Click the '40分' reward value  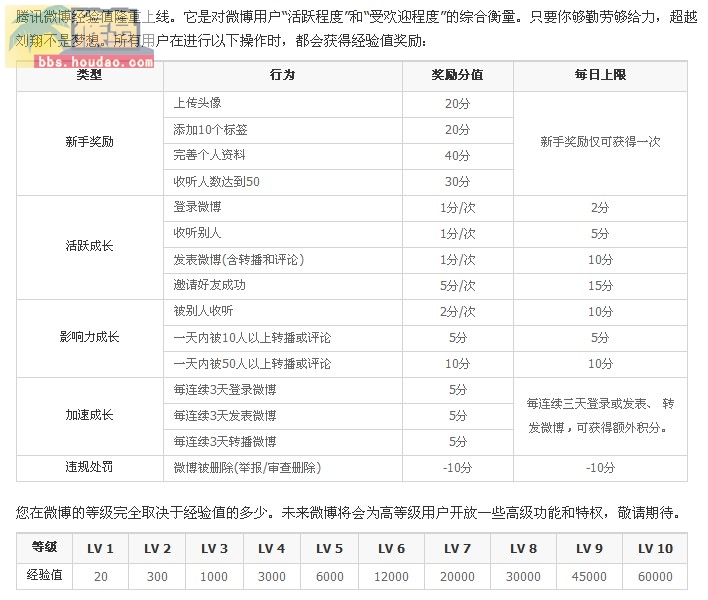pyautogui.click(x=457, y=156)
